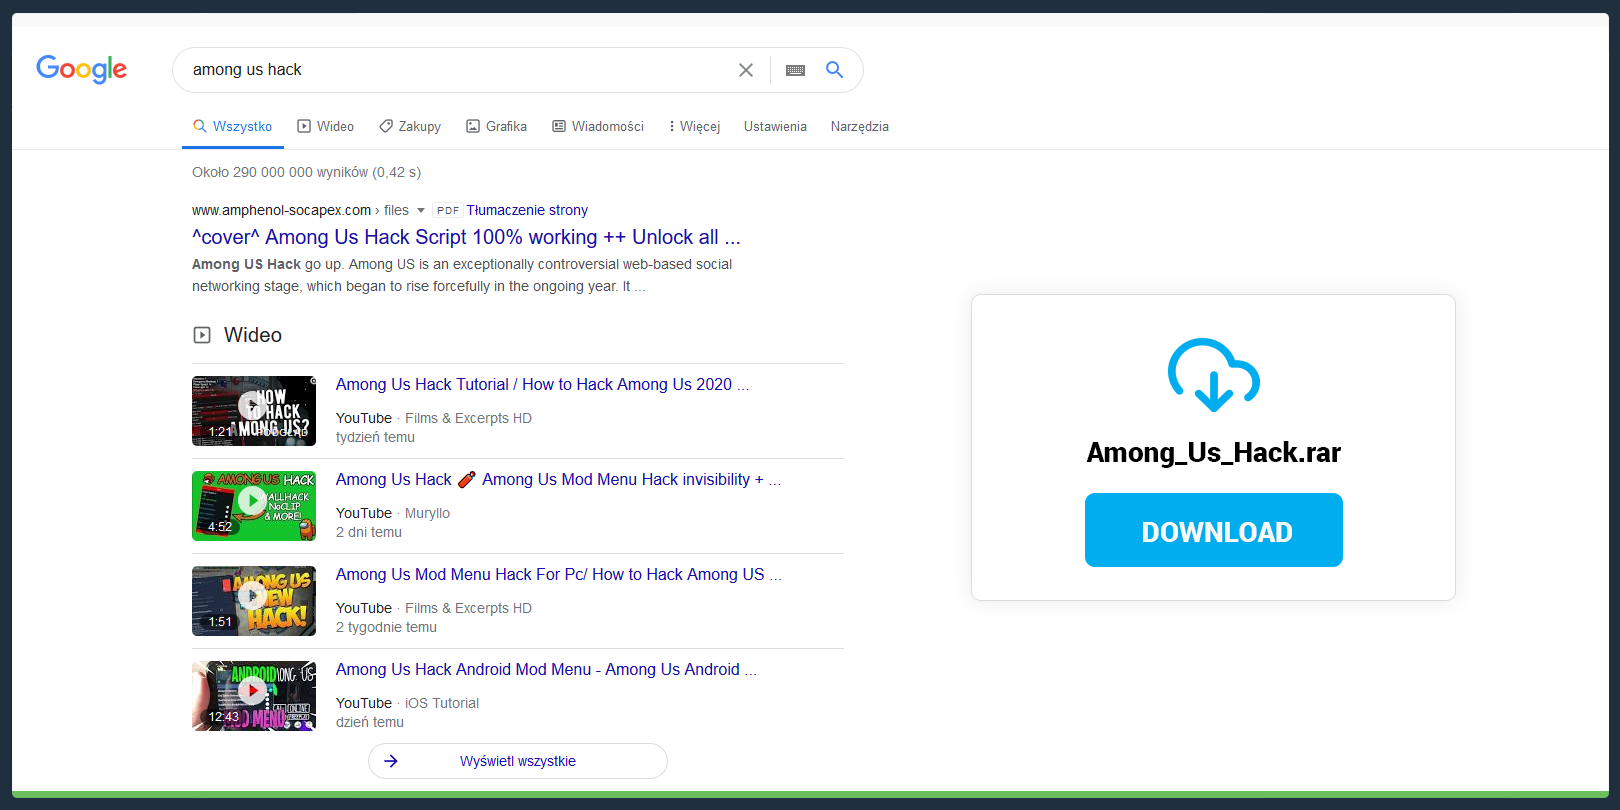Click the Tłumaczenie strony link
The width and height of the screenshot is (1620, 810).
point(527,210)
